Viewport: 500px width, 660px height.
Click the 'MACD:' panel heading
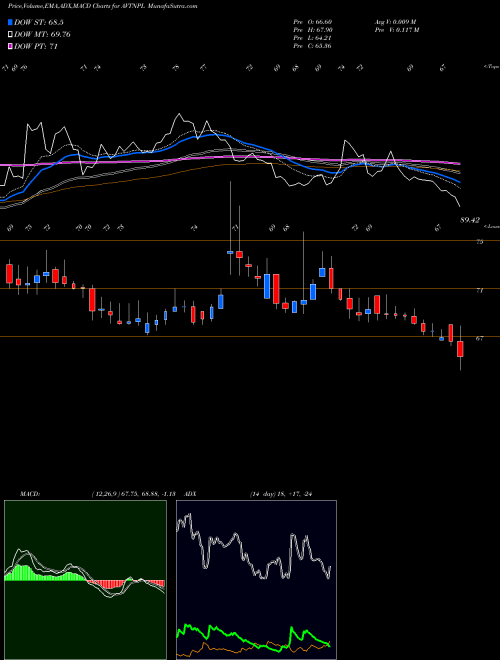[x=29, y=494]
